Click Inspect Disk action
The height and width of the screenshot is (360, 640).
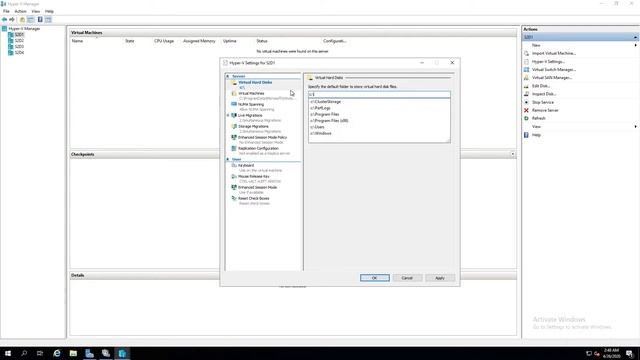pyautogui.click(x=544, y=94)
